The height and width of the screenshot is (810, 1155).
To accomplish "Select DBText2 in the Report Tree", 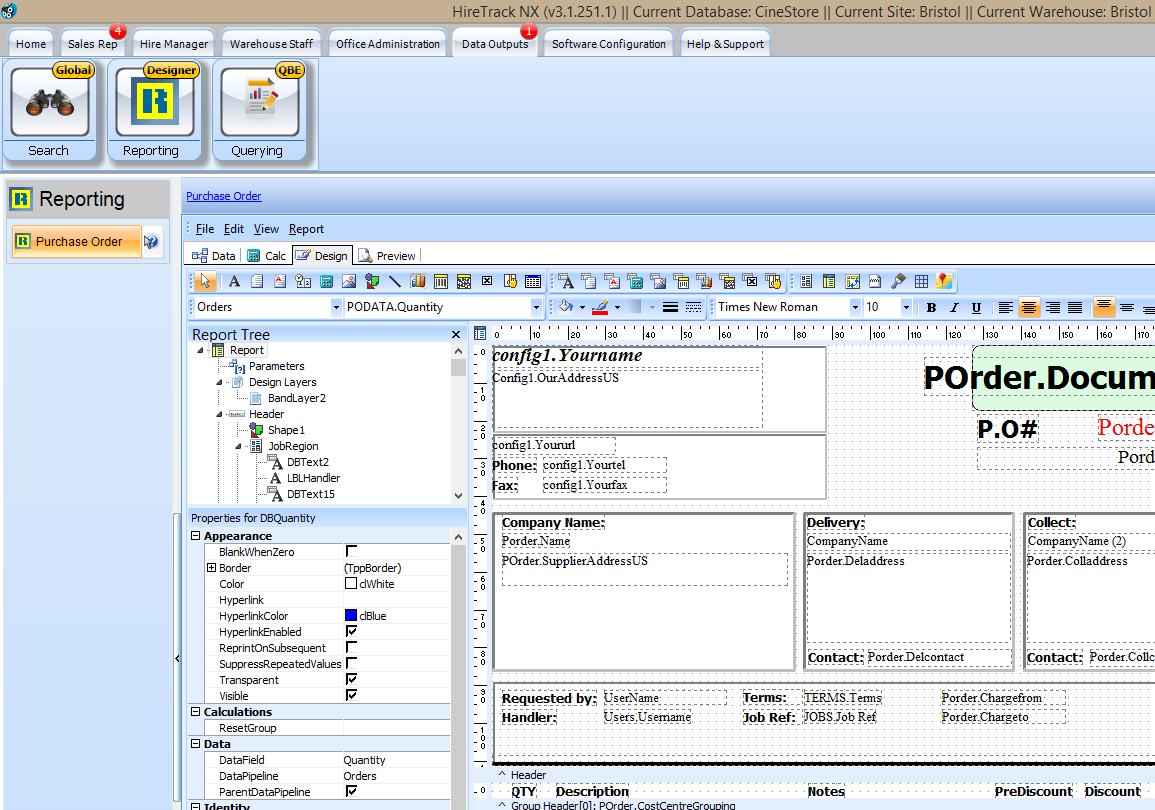I will pos(307,462).
